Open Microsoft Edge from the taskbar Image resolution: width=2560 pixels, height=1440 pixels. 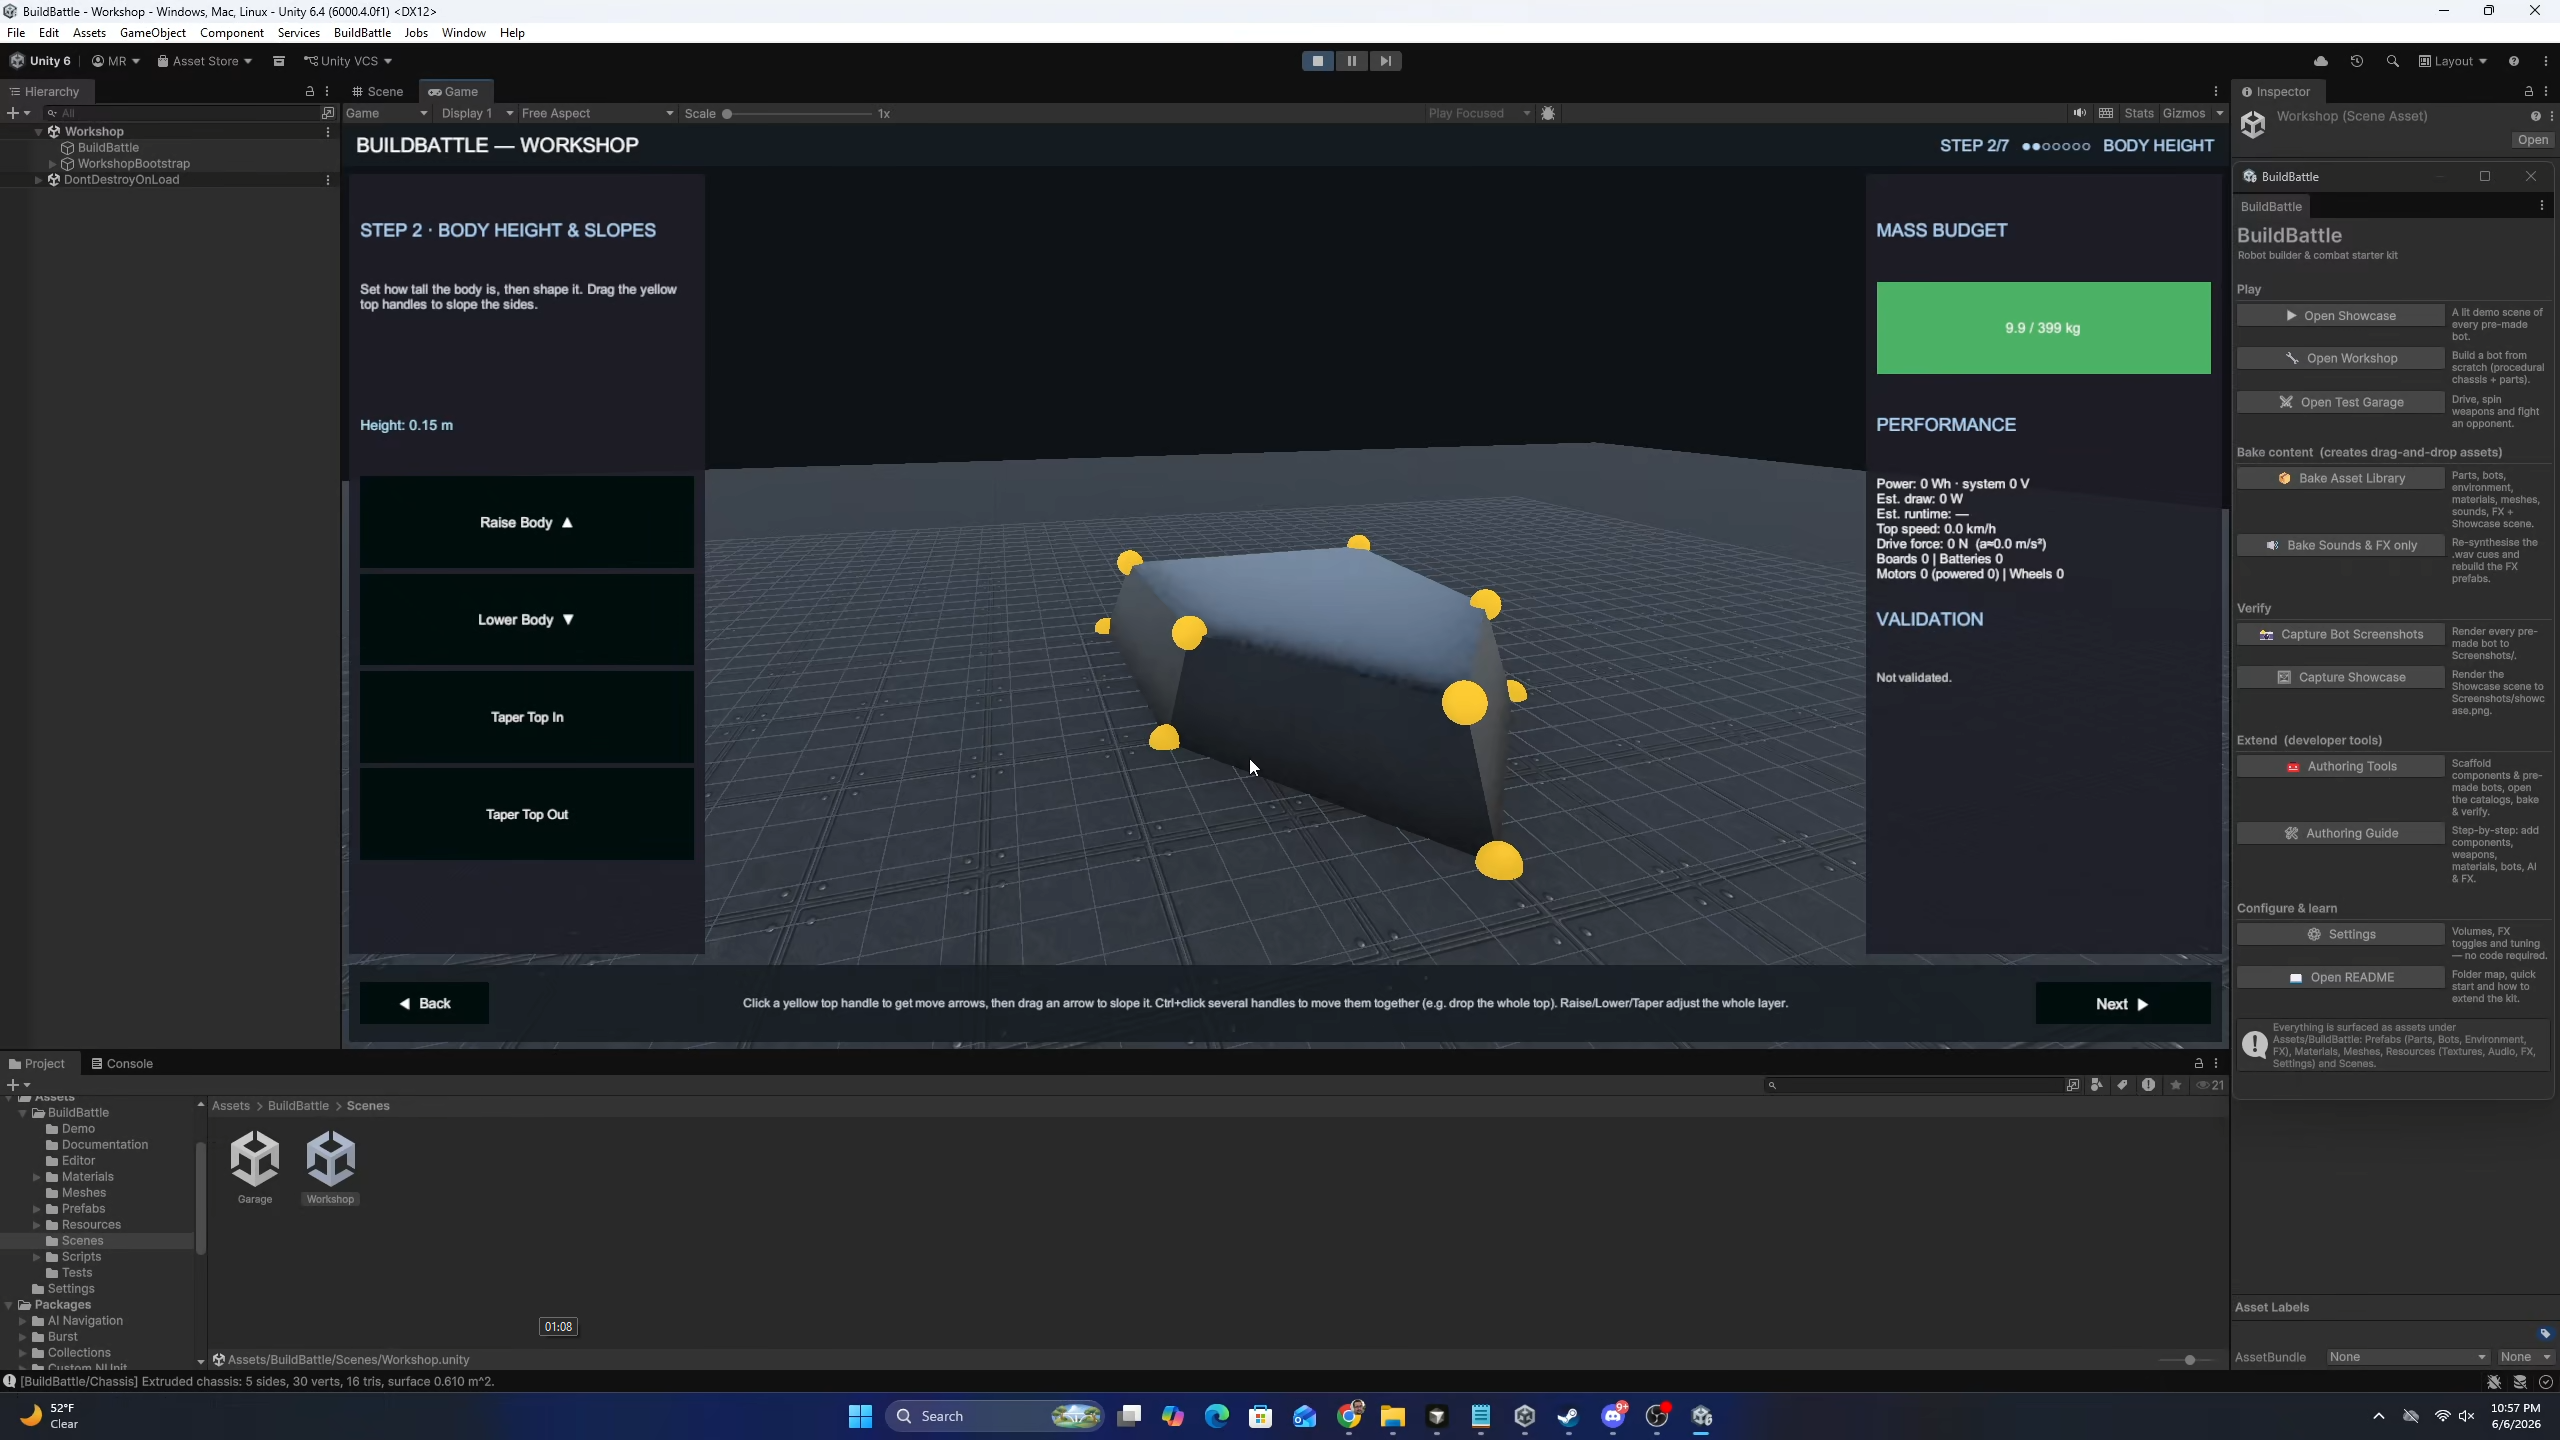coord(1217,1416)
